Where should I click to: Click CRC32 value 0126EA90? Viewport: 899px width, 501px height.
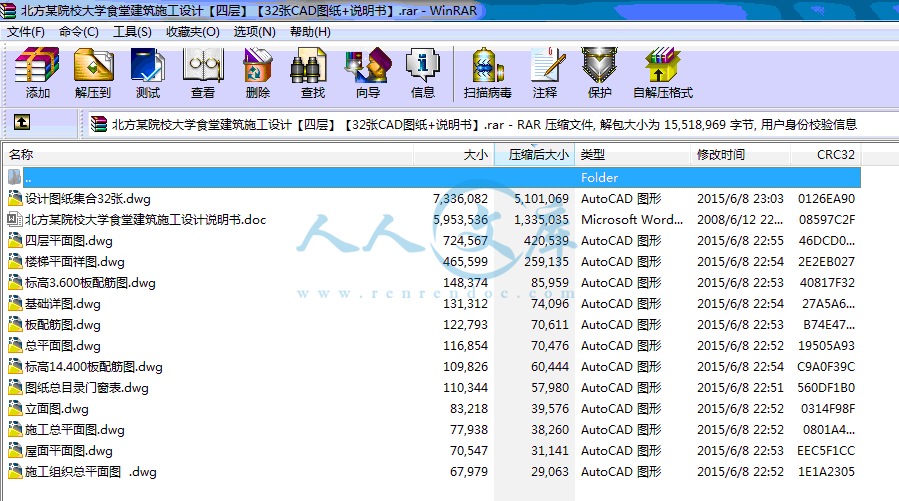(x=826, y=199)
